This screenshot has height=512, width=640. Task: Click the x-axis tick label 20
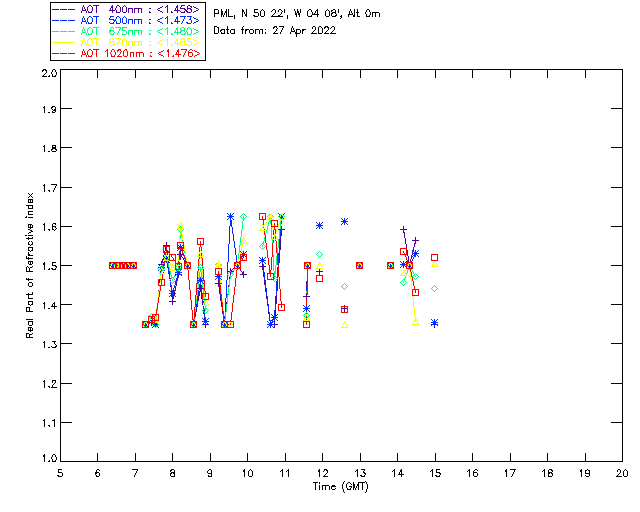coord(622,473)
